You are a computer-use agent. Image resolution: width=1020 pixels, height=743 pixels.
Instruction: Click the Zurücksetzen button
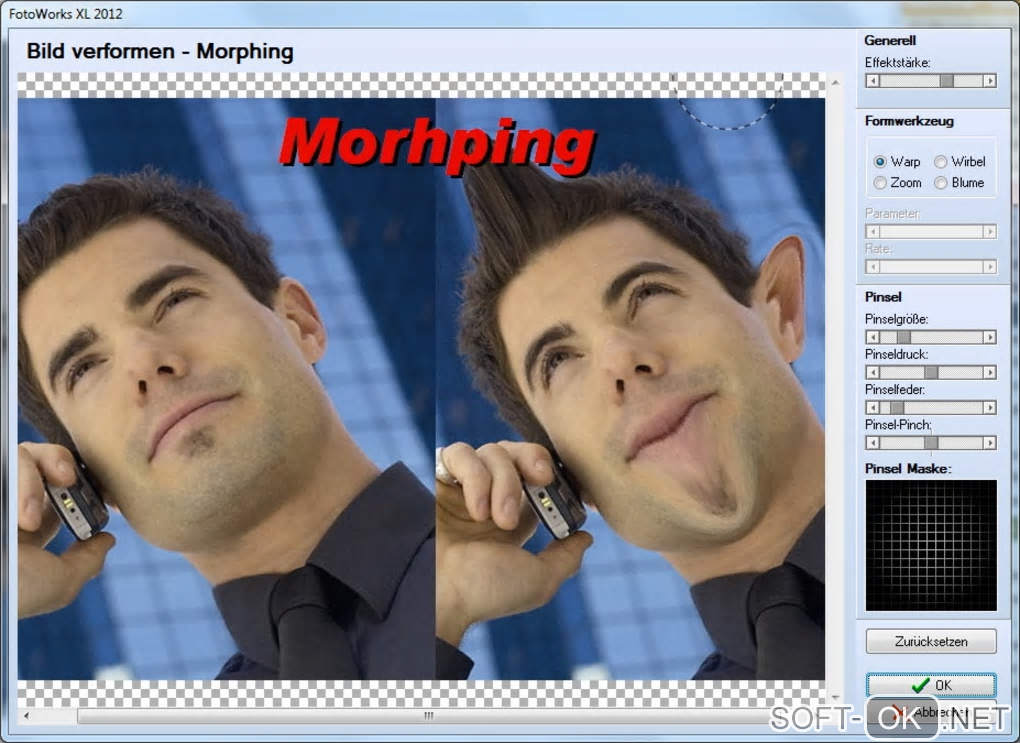click(931, 642)
